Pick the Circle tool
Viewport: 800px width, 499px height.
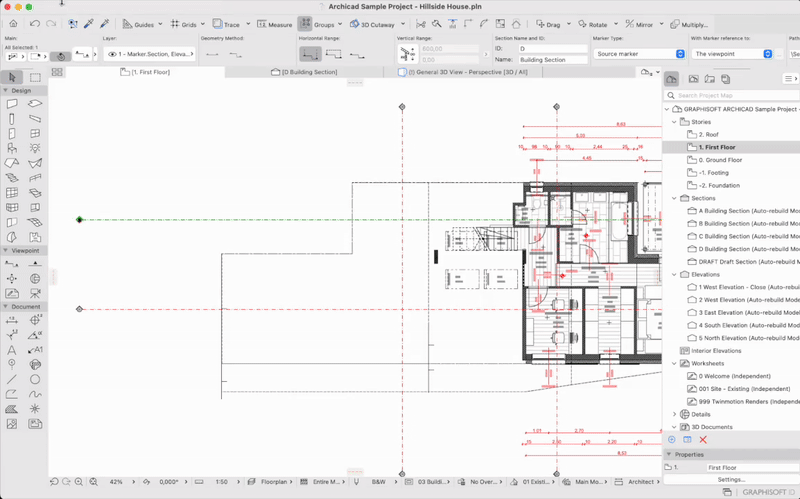35,380
